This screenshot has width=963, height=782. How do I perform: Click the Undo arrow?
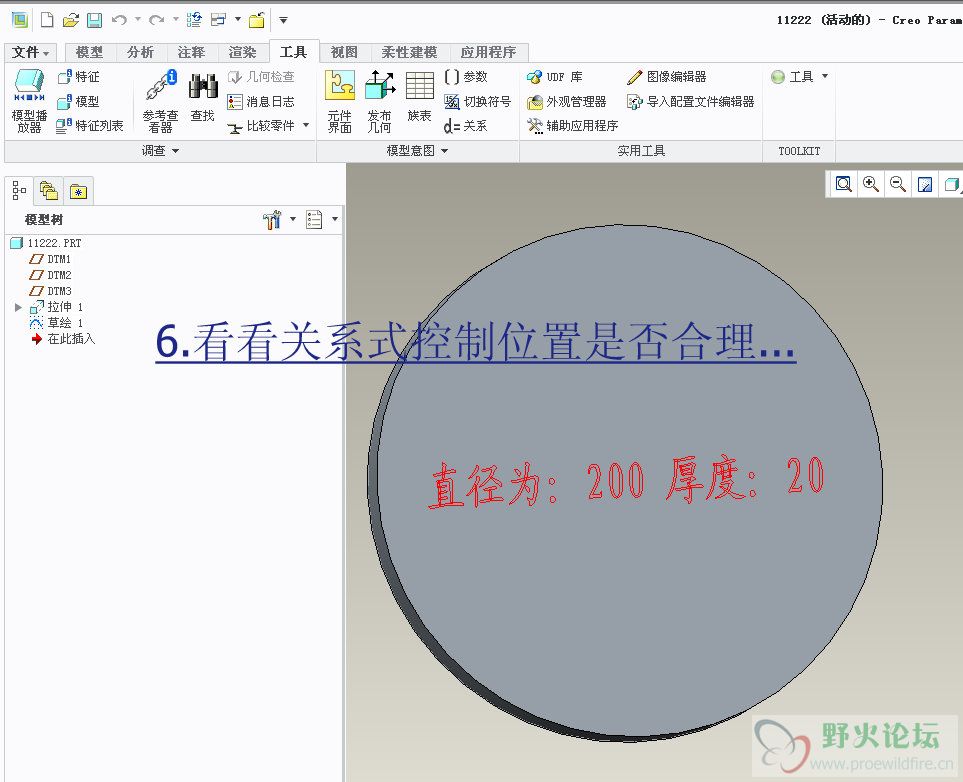pyautogui.click(x=119, y=20)
